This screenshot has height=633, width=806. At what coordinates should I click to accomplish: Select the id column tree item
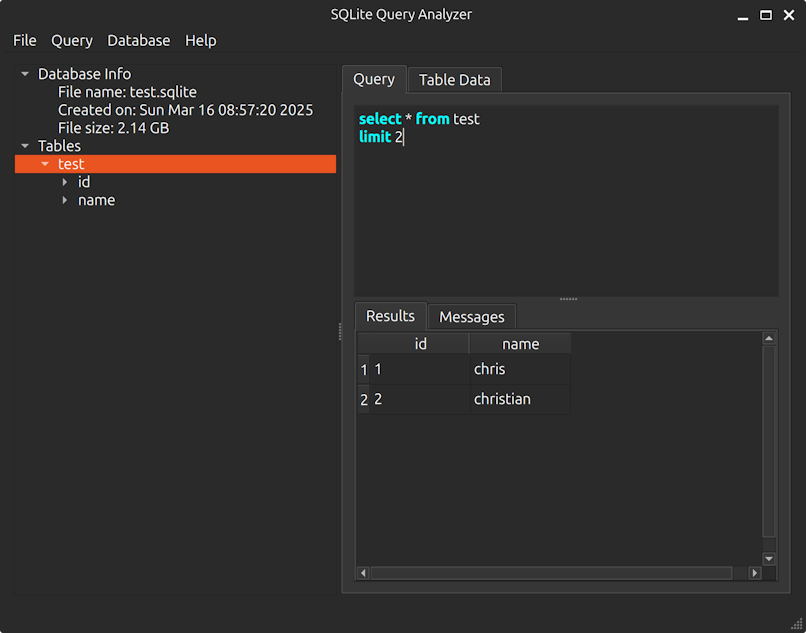[84, 182]
